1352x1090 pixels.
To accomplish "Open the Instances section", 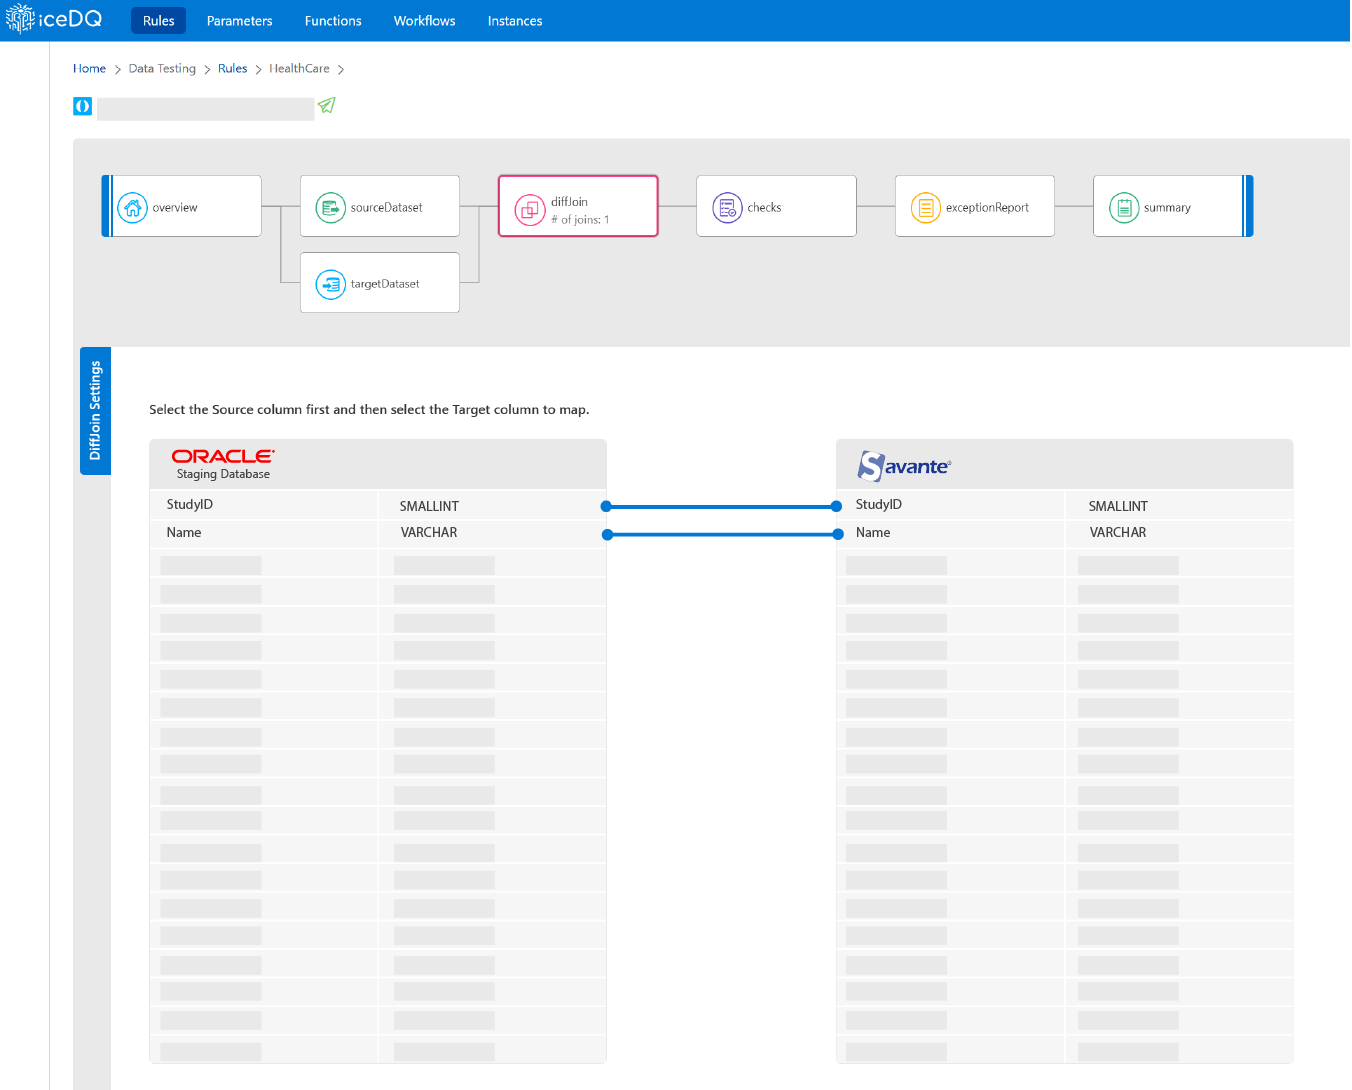I will [x=514, y=20].
